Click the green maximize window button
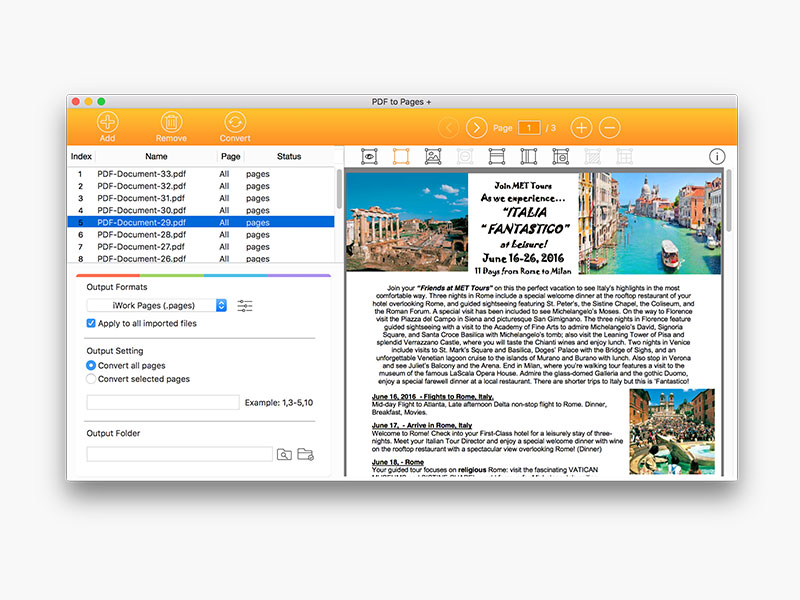 tap(101, 102)
